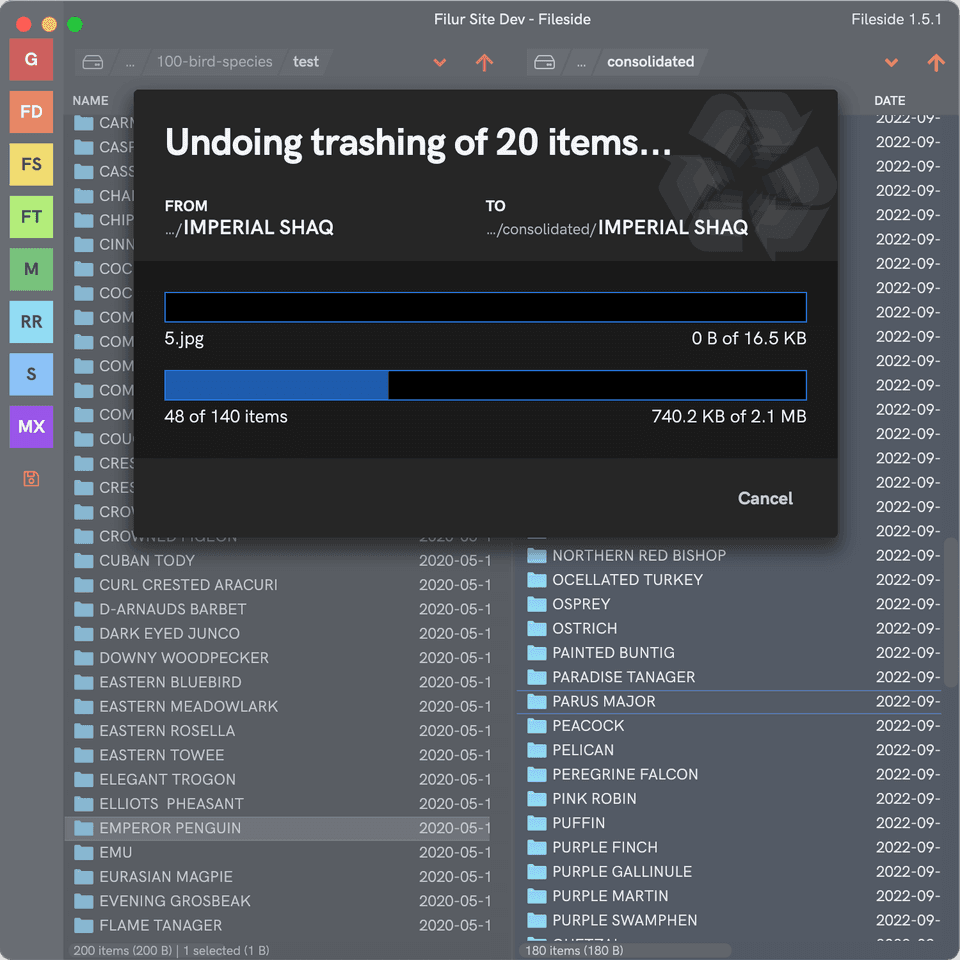Screen dimensions: 960x960
Task: Open the G workspace tile
Action: click(x=31, y=59)
